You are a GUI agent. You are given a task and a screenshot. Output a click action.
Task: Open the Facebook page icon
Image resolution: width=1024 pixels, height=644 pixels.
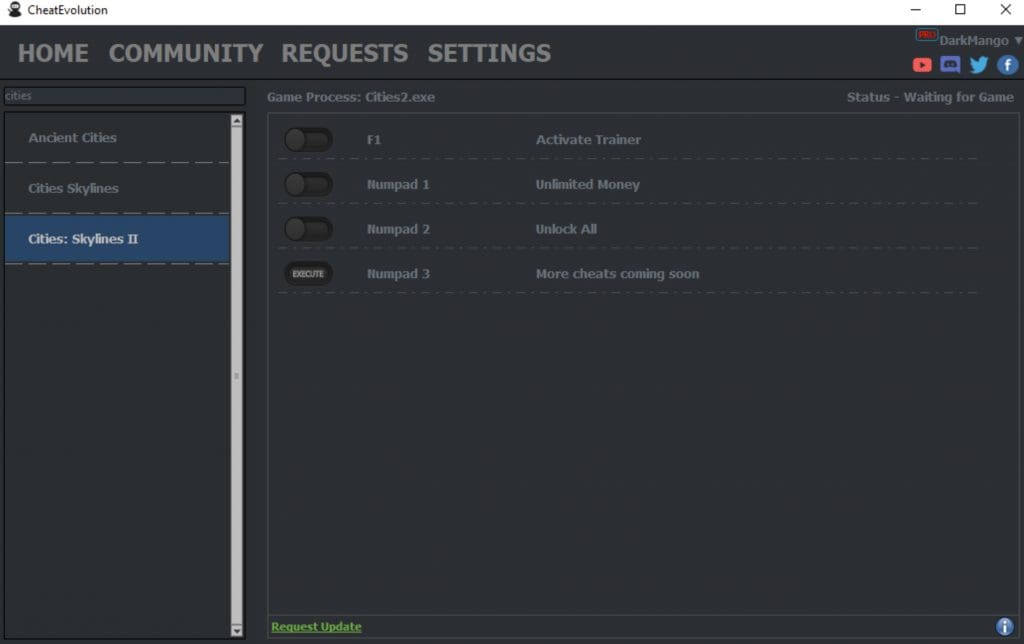(x=1007, y=65)
